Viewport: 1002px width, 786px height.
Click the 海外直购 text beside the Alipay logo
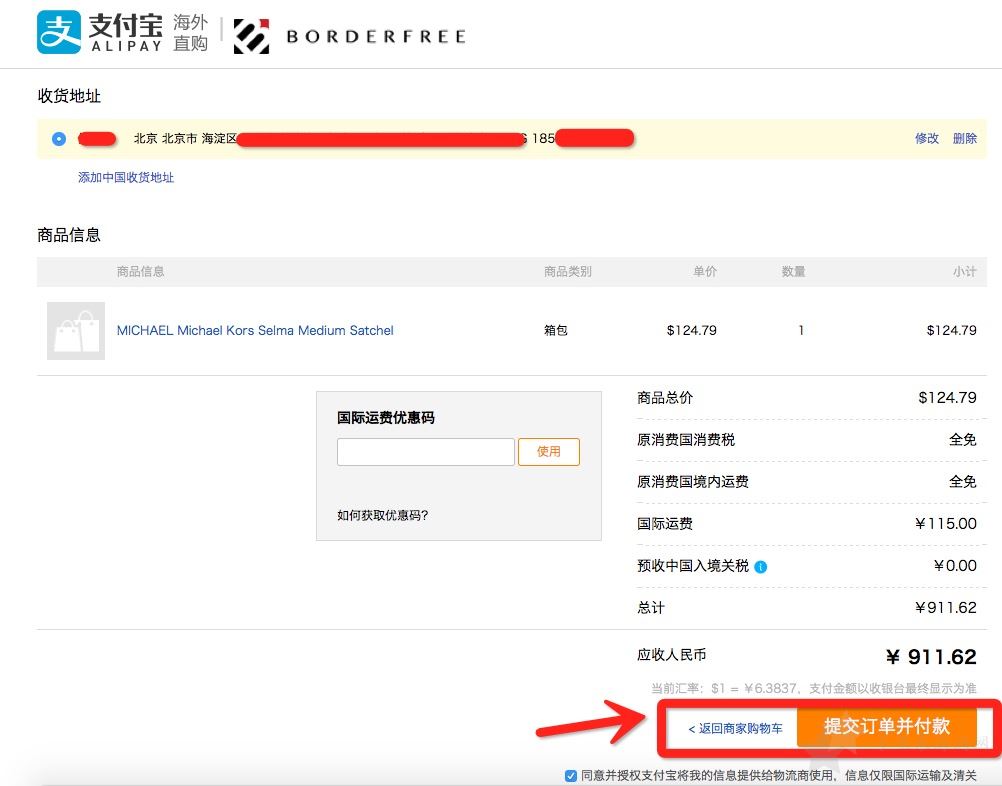coord(190,33)
